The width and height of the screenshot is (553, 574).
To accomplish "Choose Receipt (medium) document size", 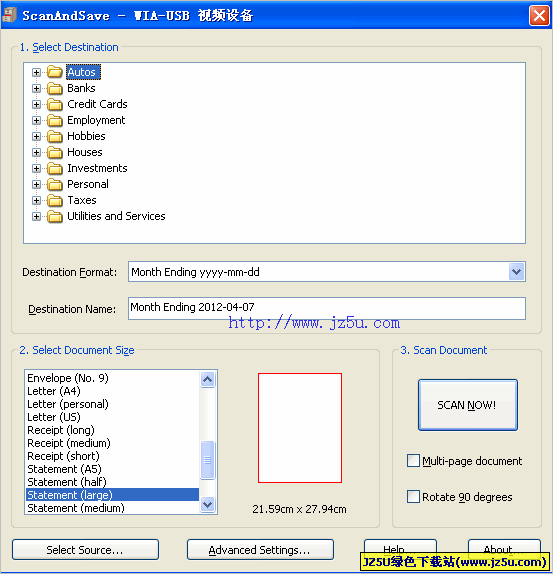I will (113, 443).
